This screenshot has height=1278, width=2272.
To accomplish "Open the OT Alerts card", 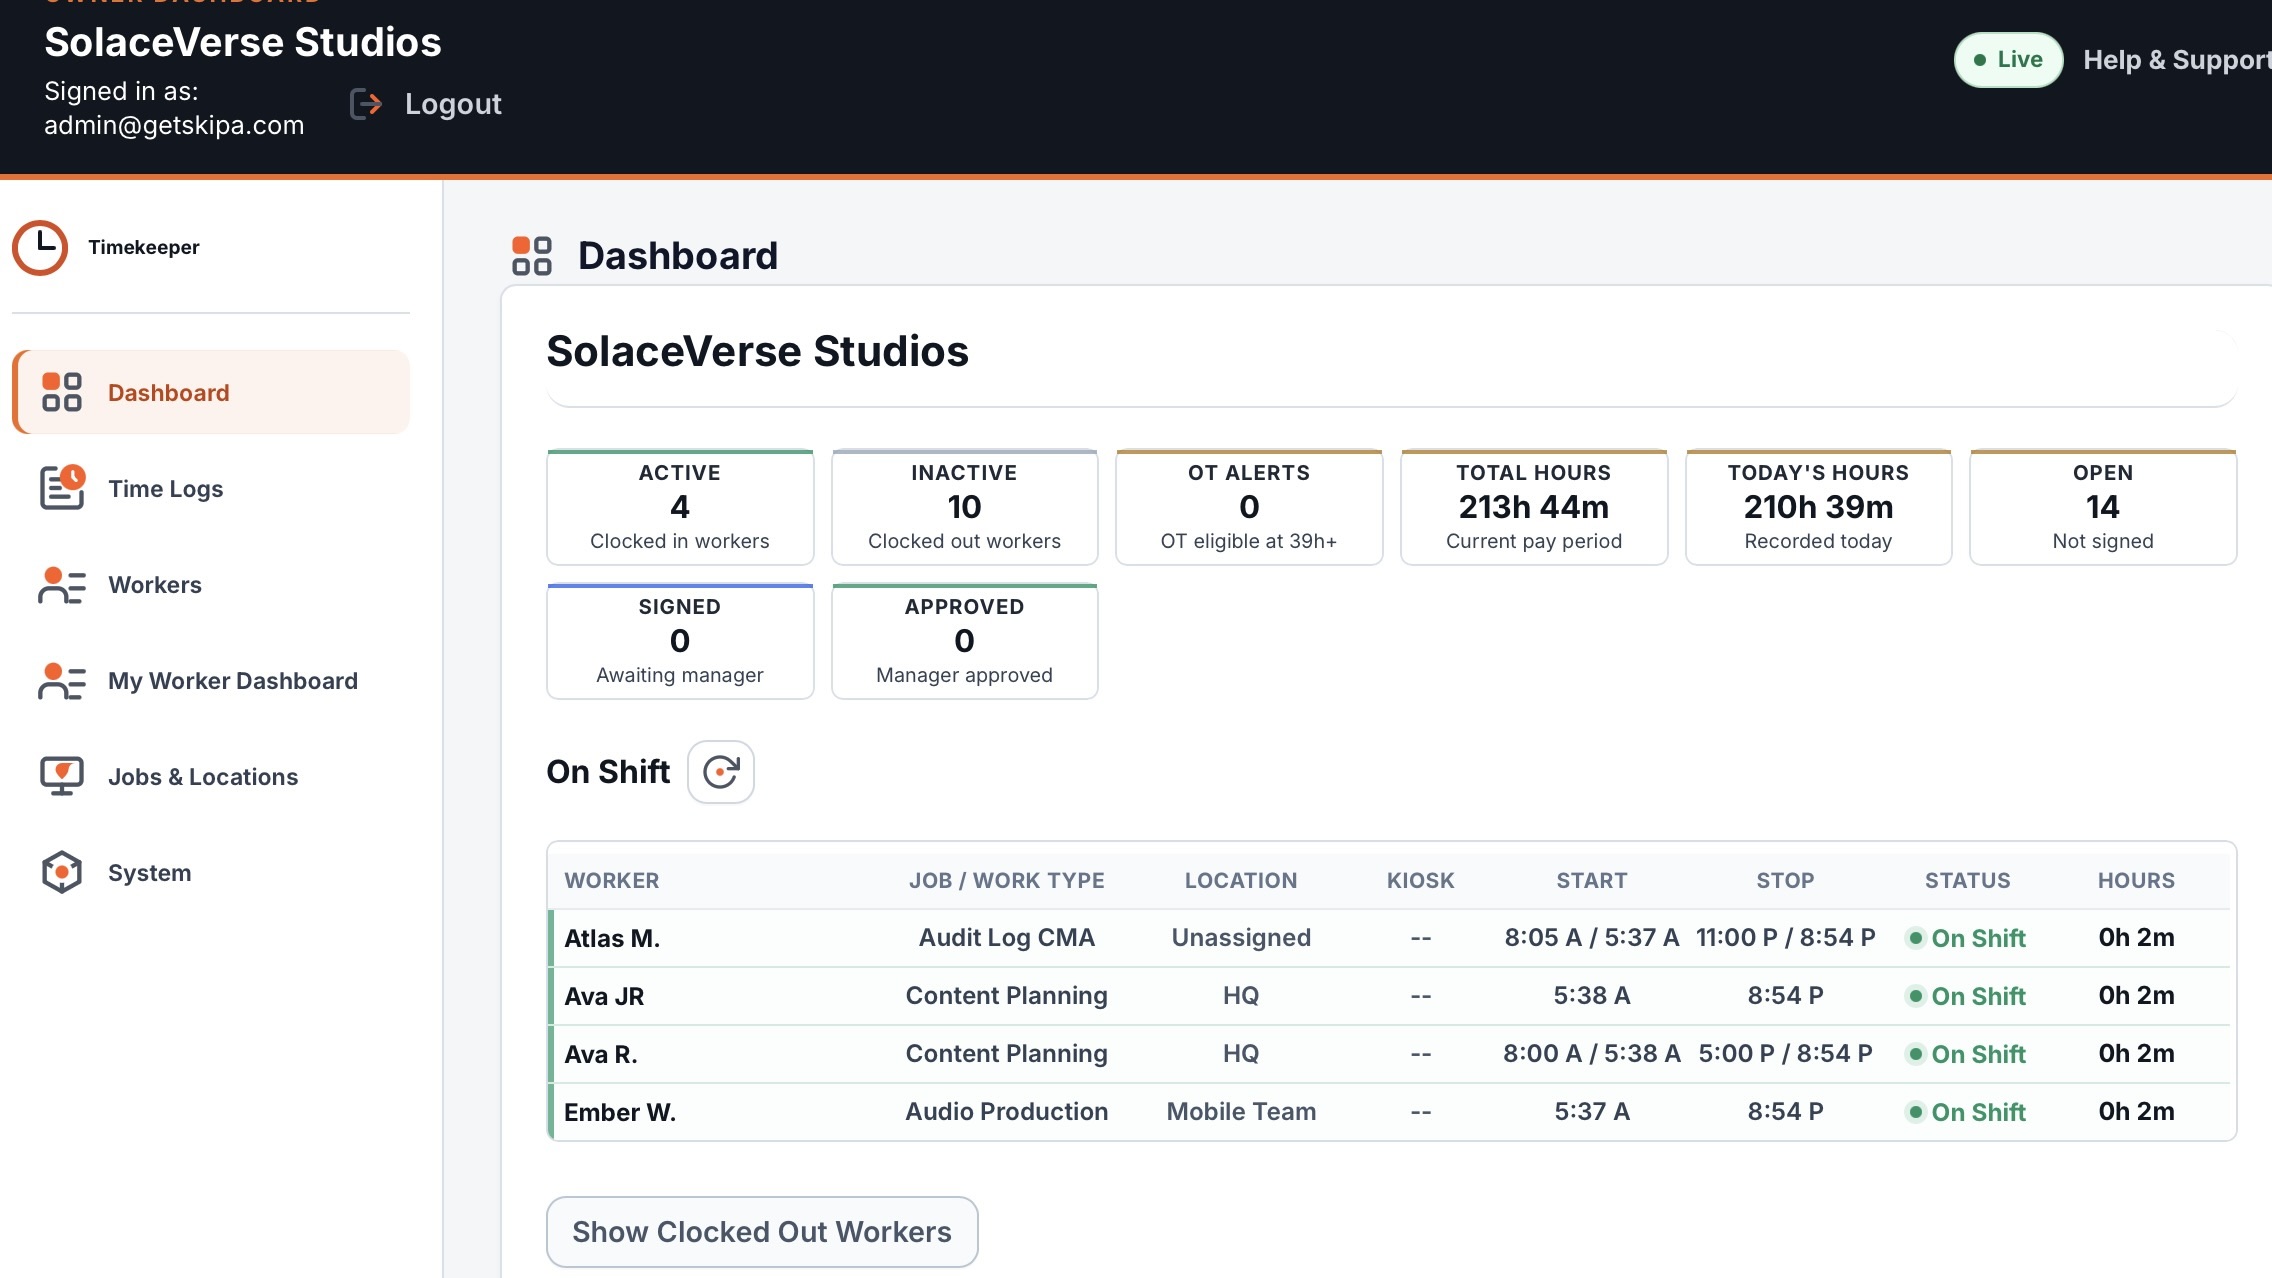I will pyautogui.click(x=1249, y=507).
